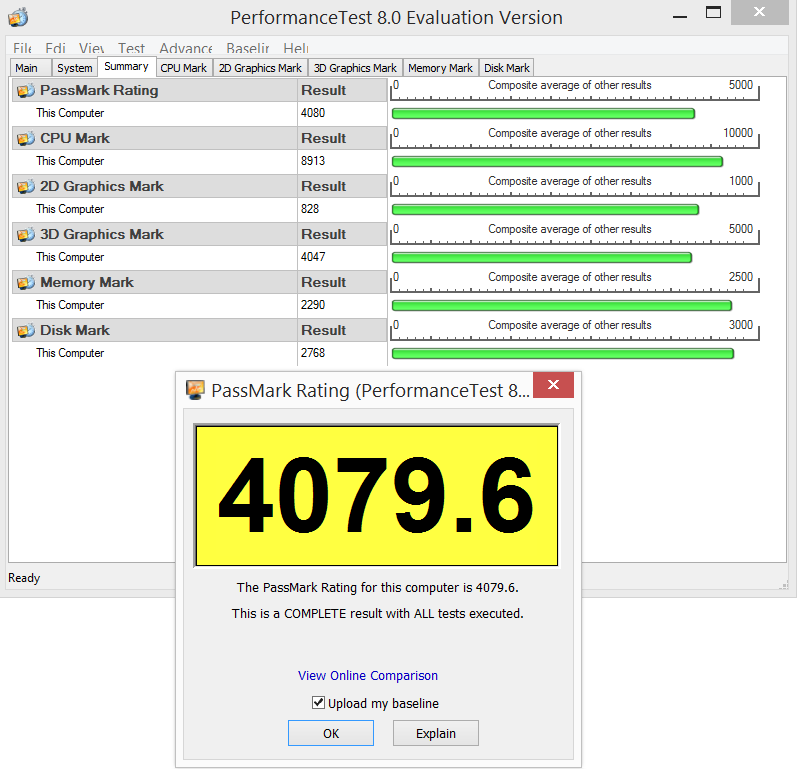Click the 3D Graphics Mark row icon

25,234
